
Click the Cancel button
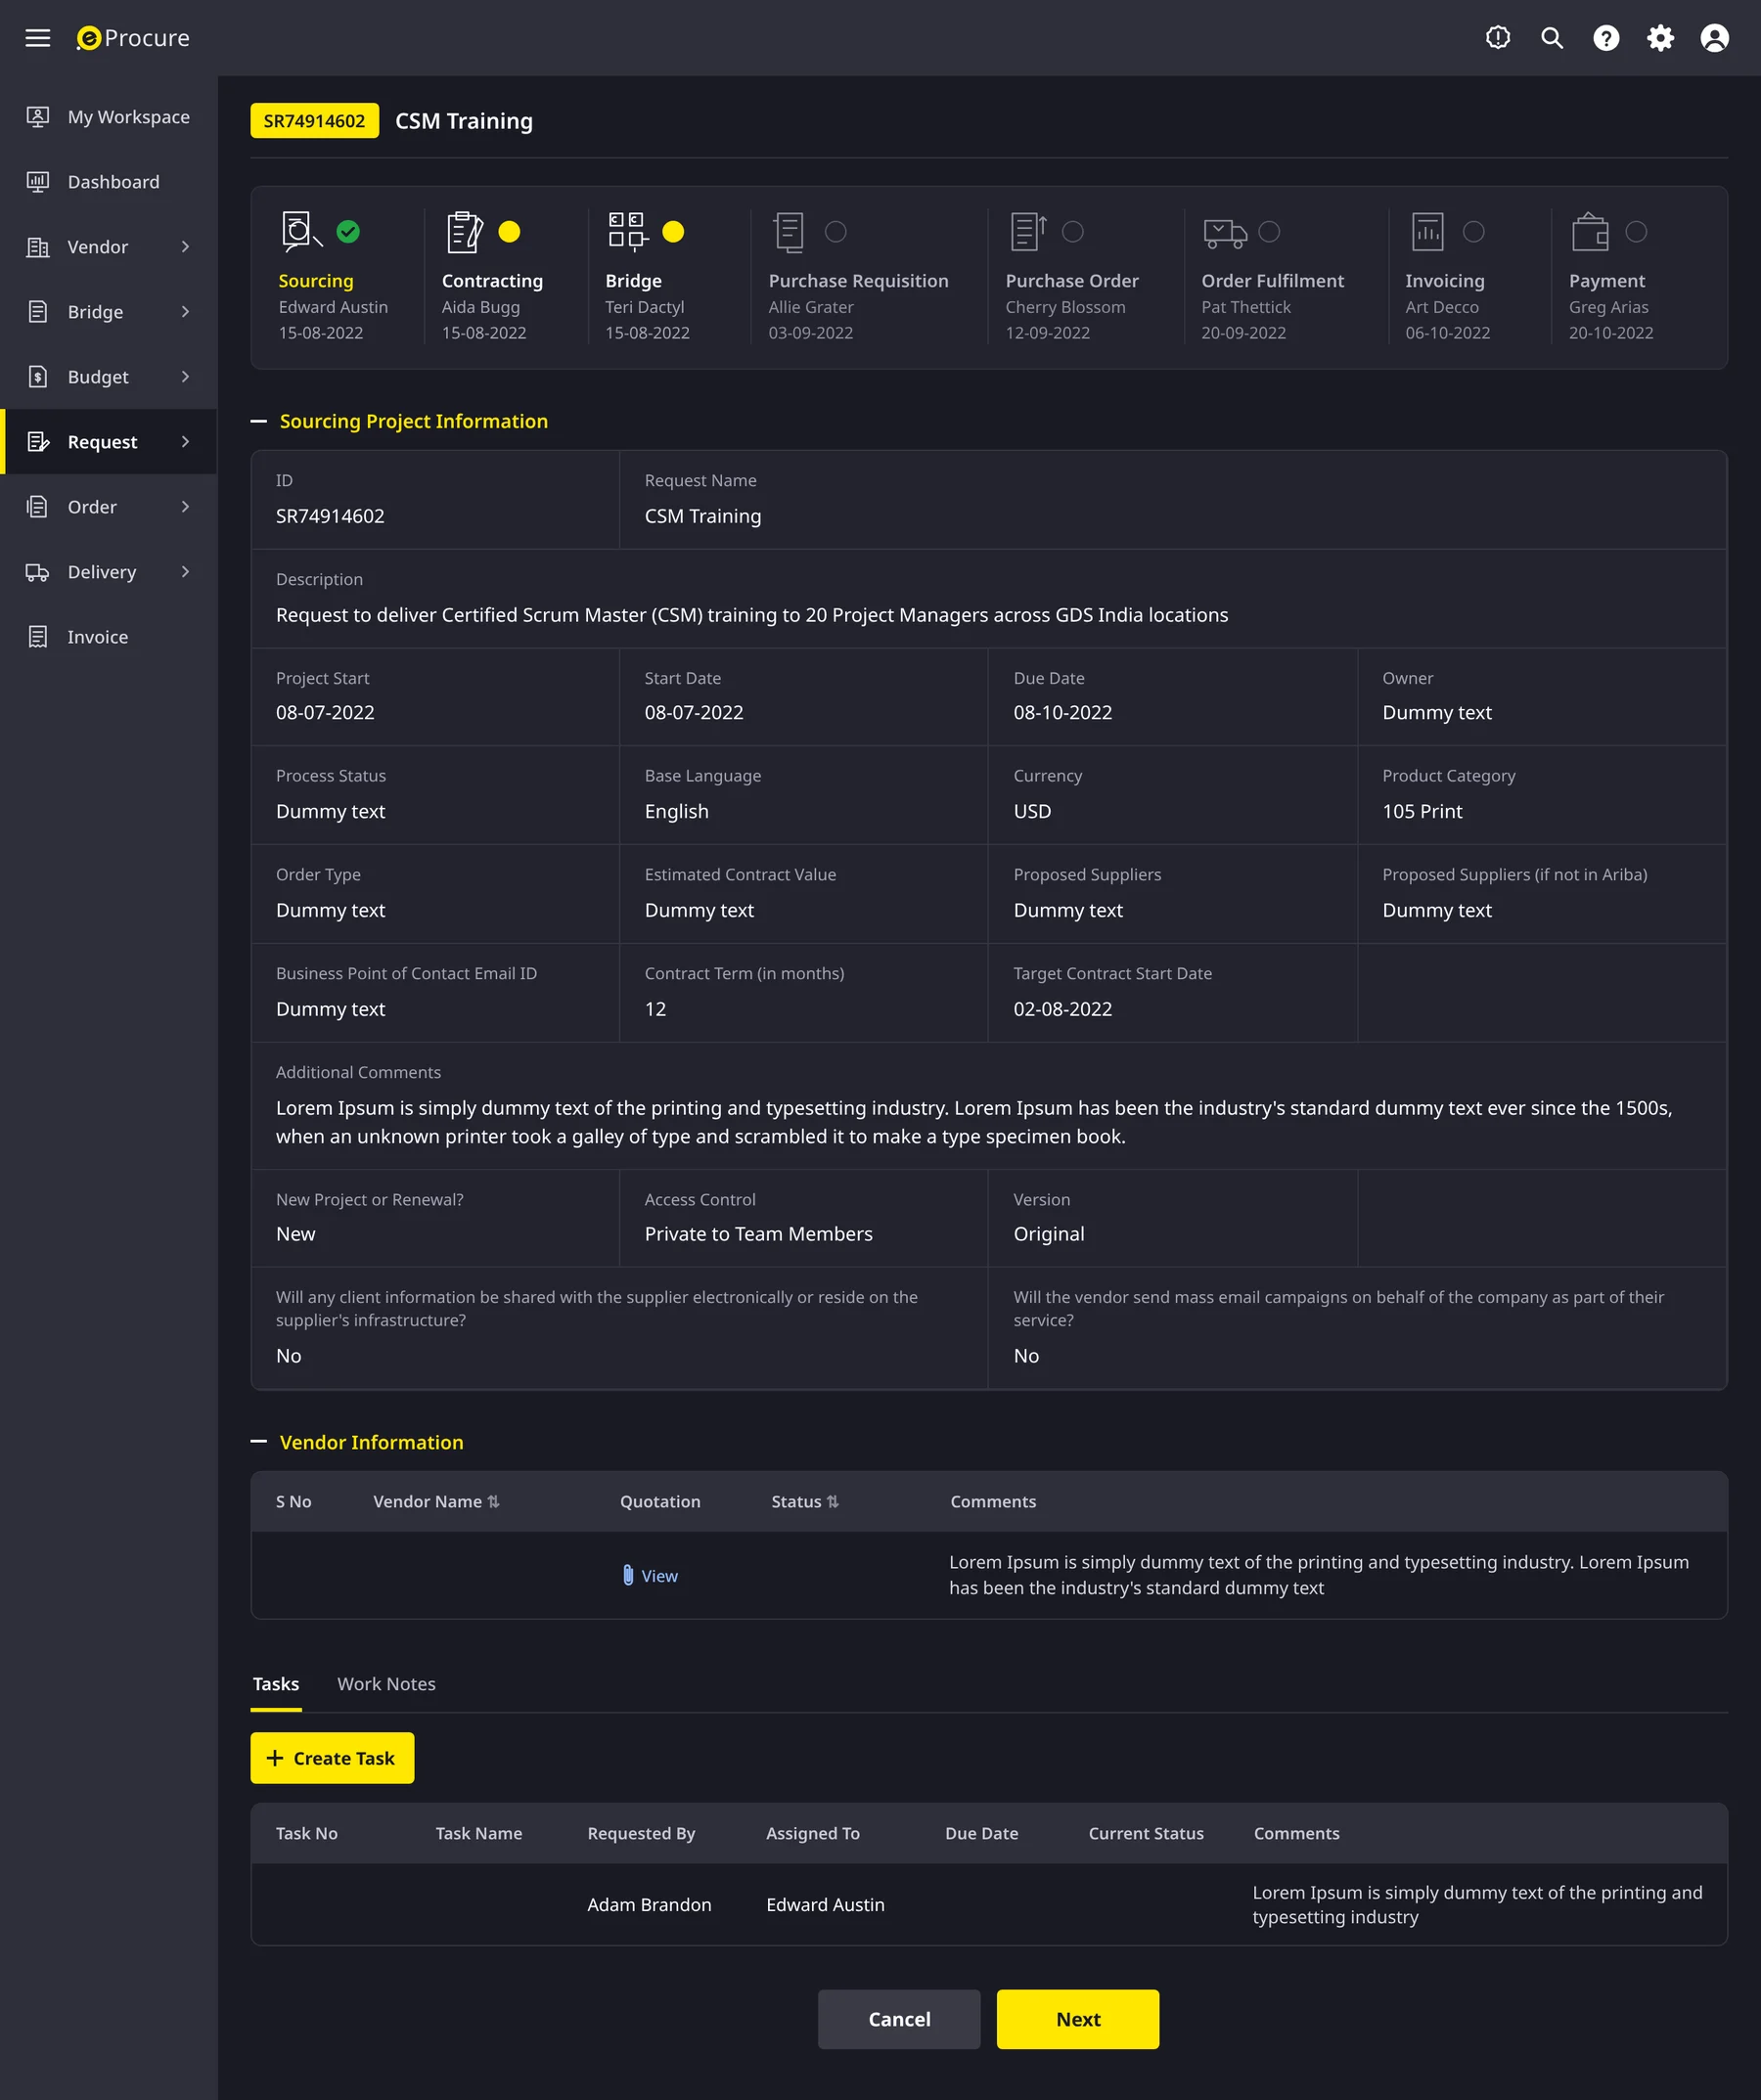click(899, 2019)
